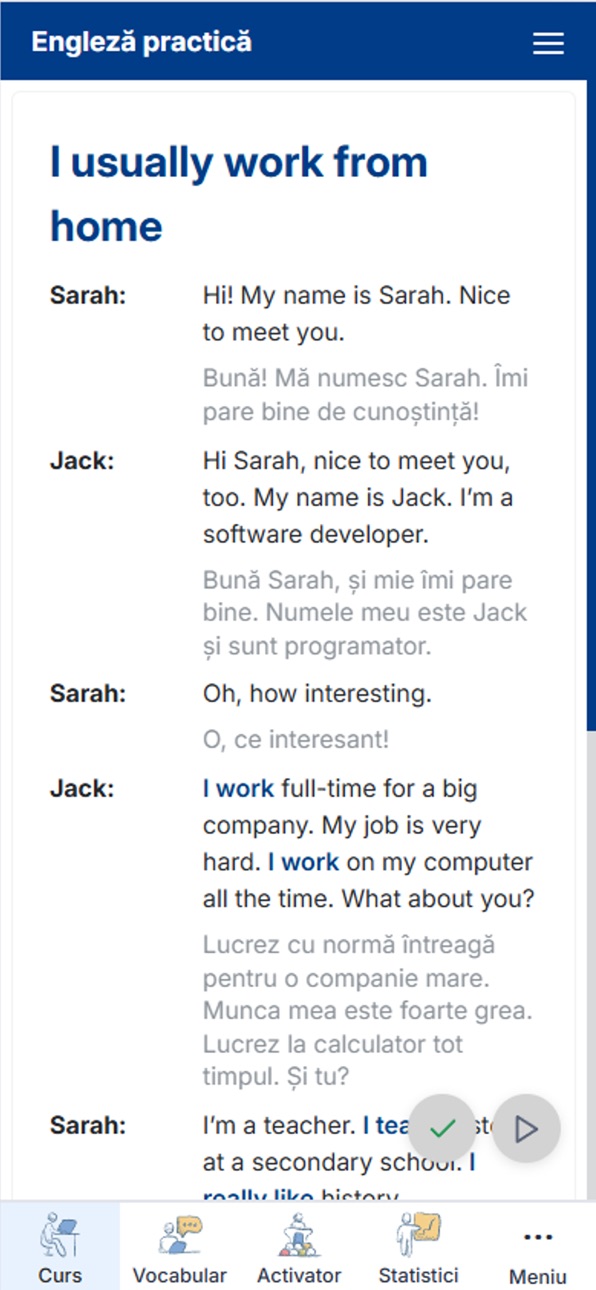Click the highlighted 'really like' phrase

click(258, 1195)
